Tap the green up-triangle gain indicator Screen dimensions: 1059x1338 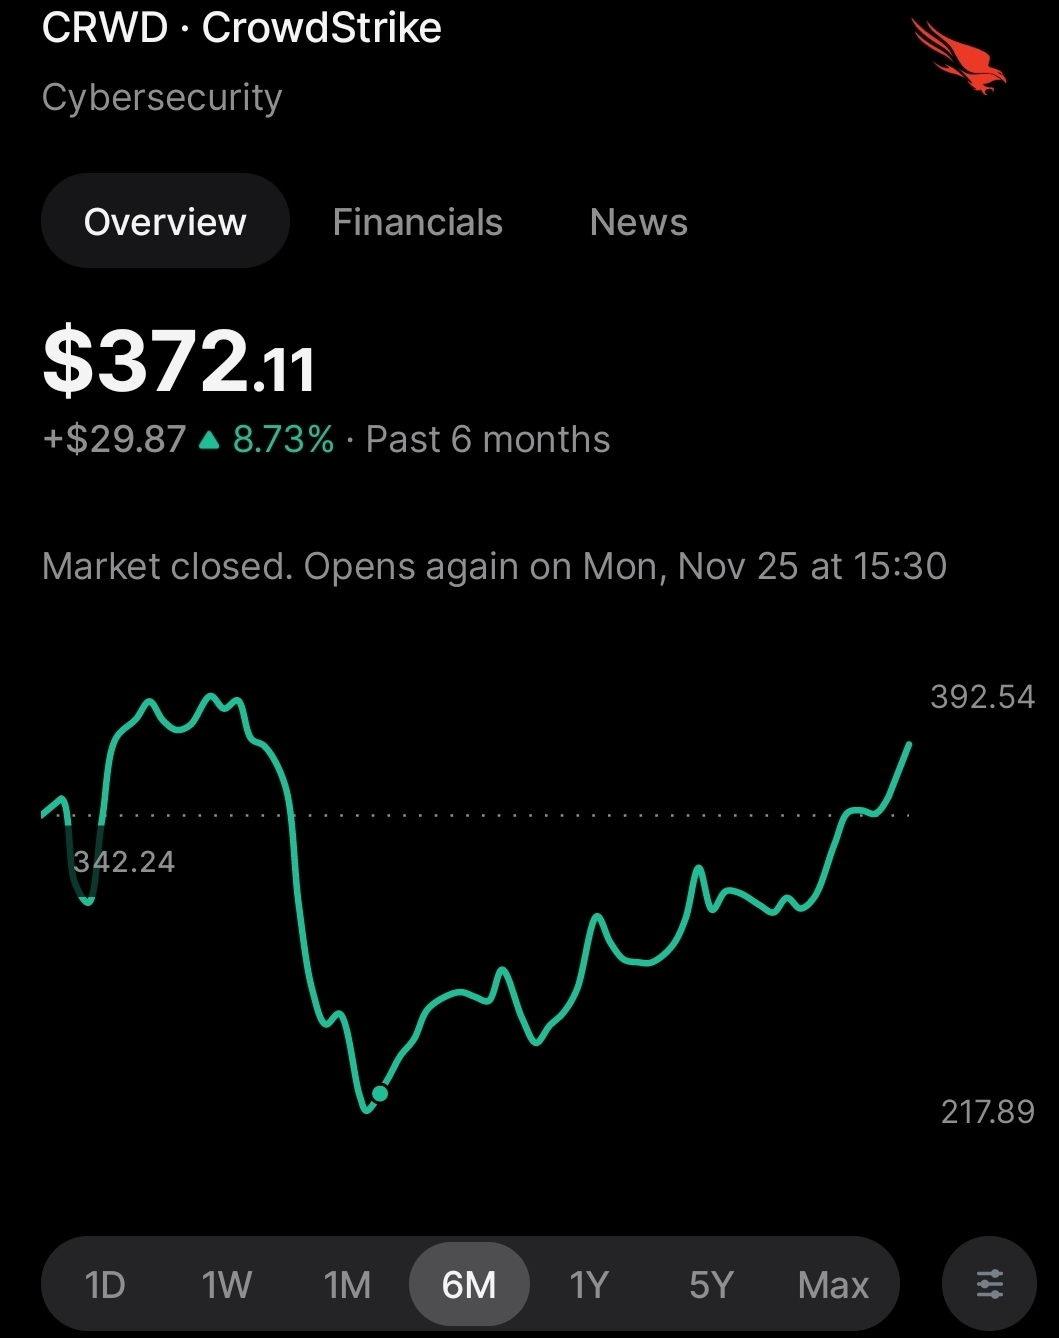[209, 440]
